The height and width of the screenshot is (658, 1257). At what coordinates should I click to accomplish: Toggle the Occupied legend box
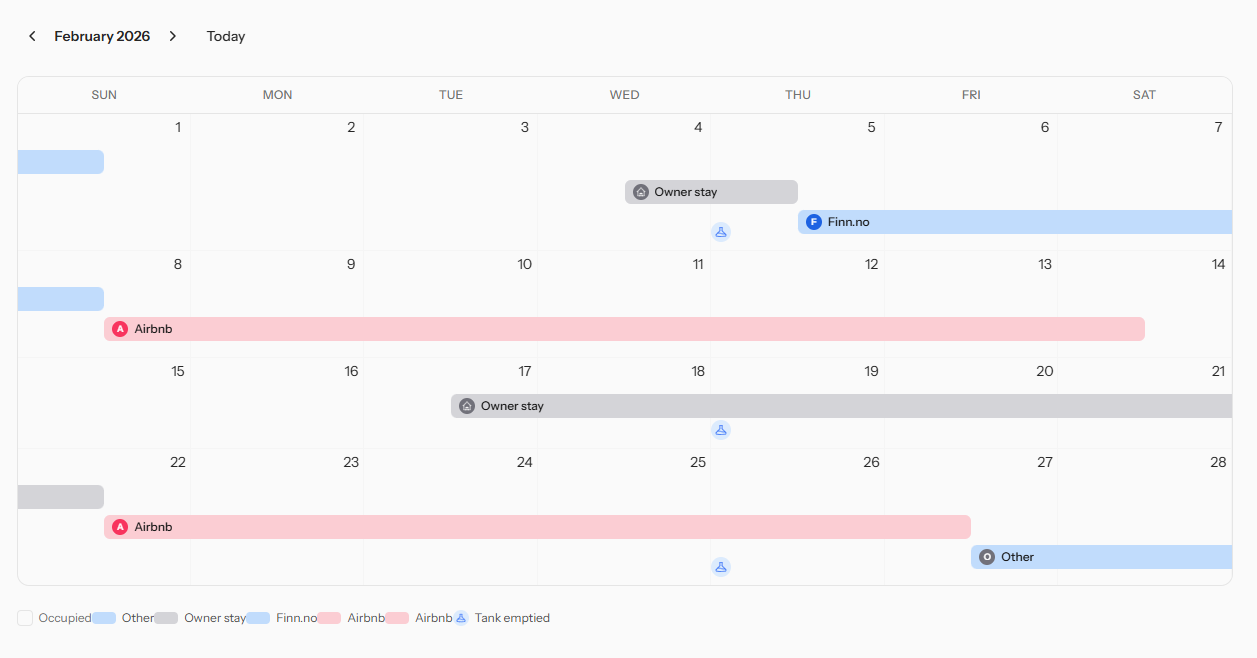[x=25, y=618]
